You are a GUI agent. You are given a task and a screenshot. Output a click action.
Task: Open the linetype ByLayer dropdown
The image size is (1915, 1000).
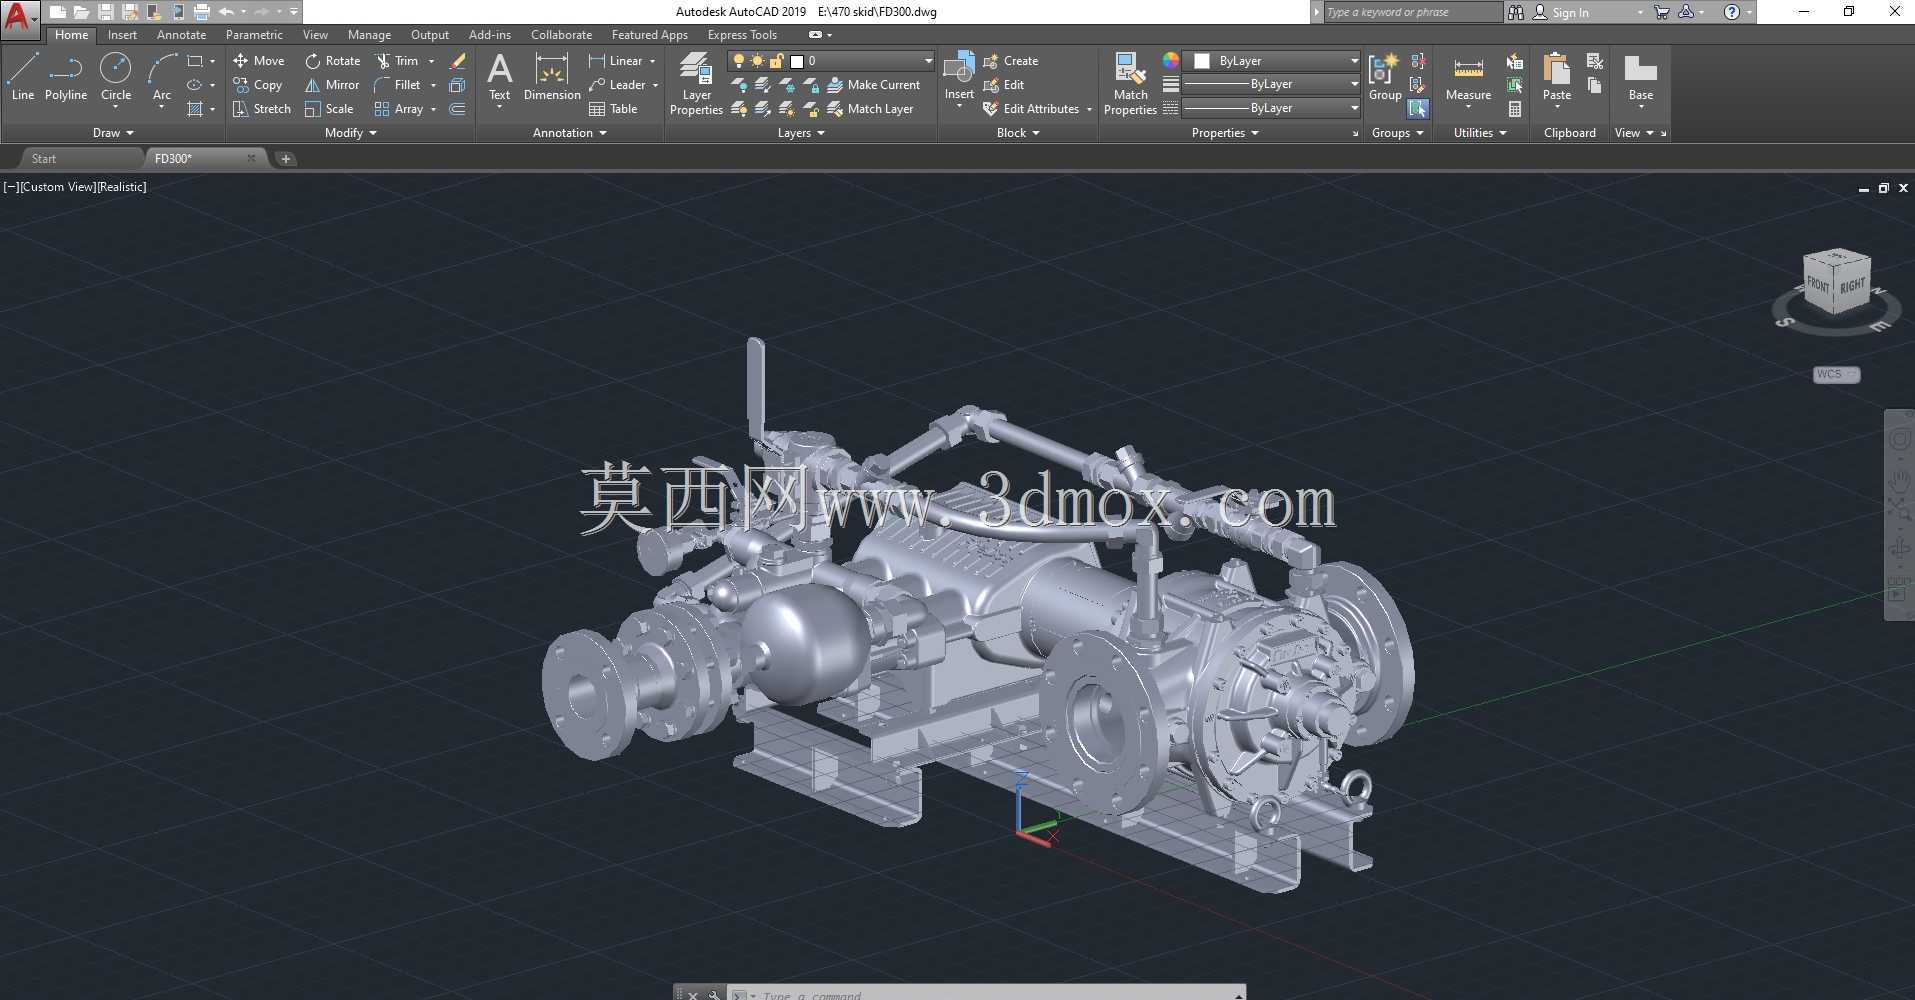(1271, 108)
